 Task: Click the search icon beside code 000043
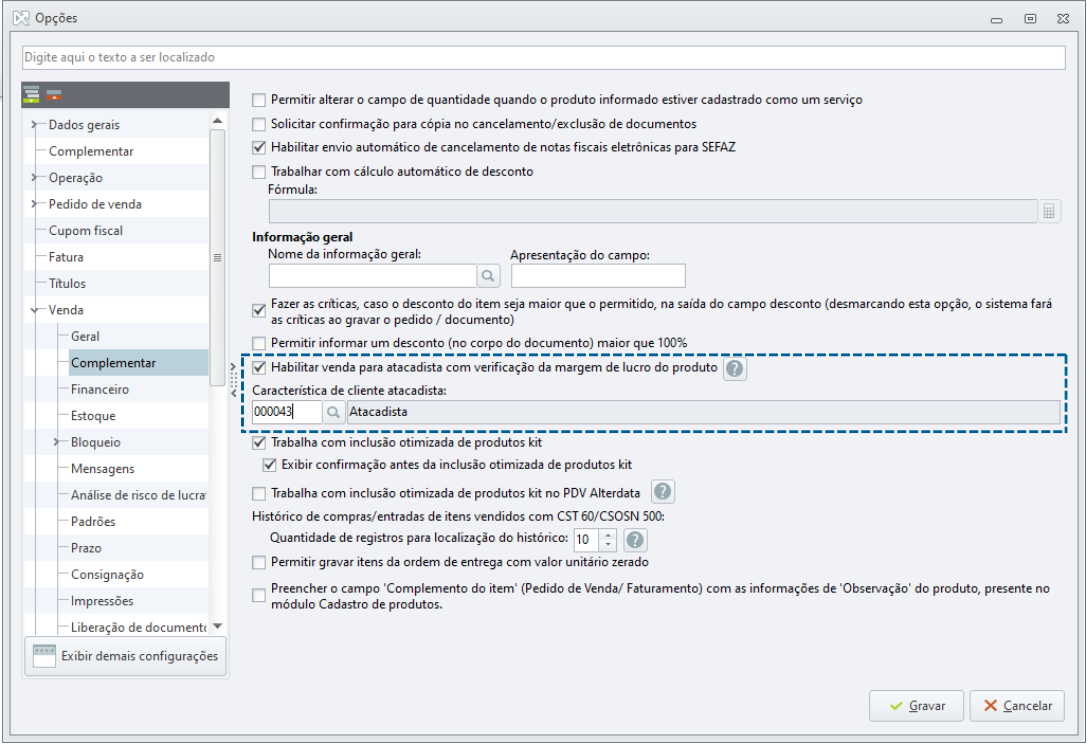click(333, 412)
